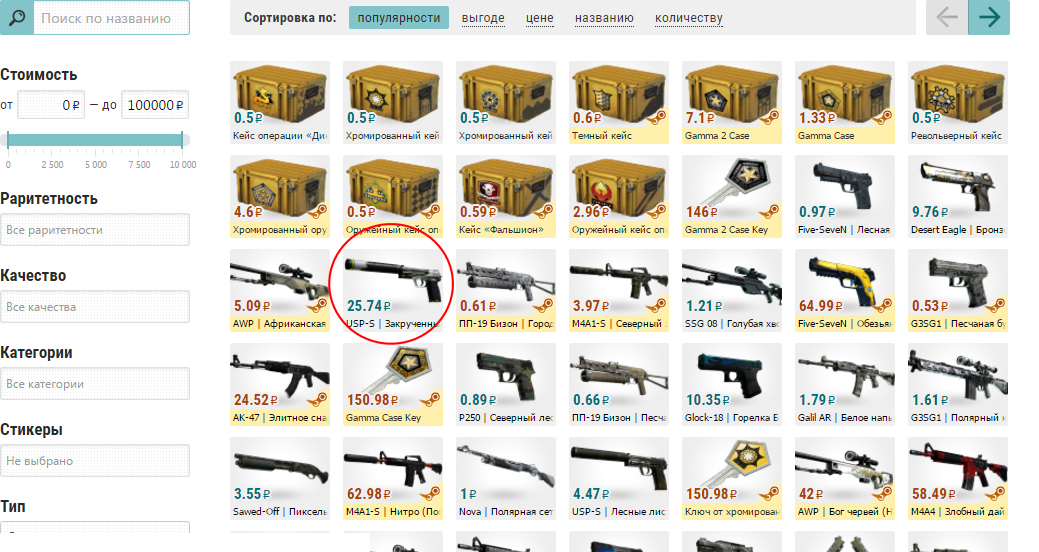This screenshot has height=552, width=1039.
Task: Open the Gamma 2 Case Key item
Action: pos(732,196)
